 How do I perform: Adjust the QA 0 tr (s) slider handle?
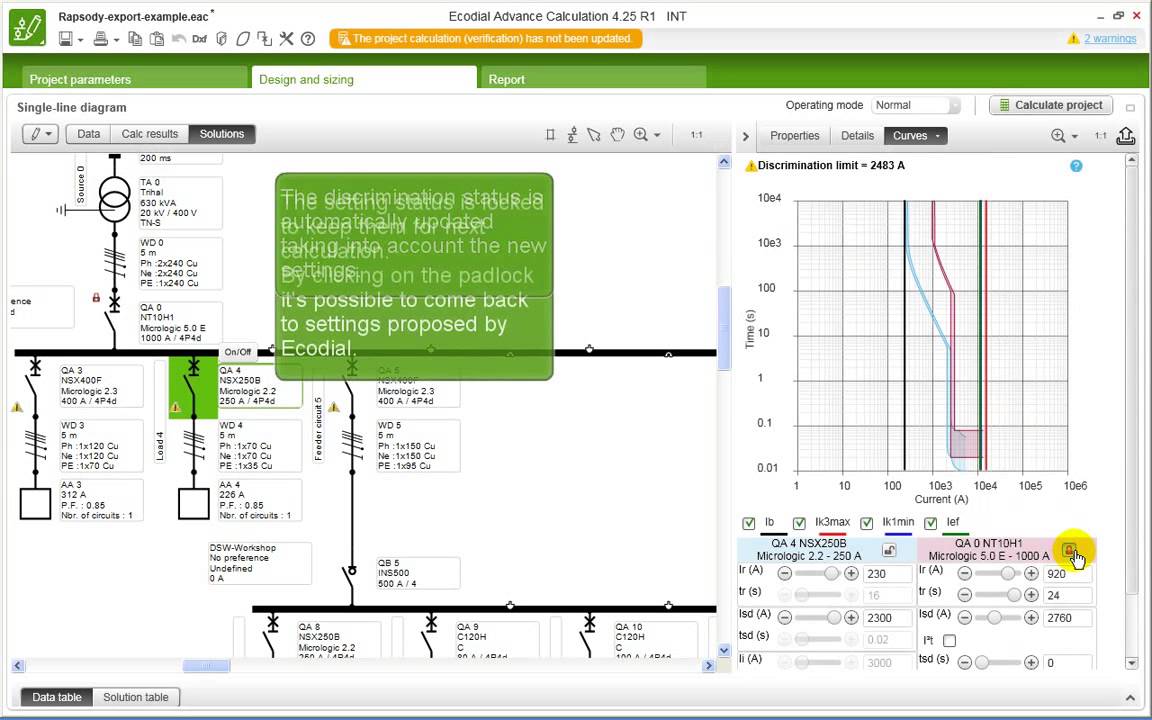click(x=1014, y=595)
